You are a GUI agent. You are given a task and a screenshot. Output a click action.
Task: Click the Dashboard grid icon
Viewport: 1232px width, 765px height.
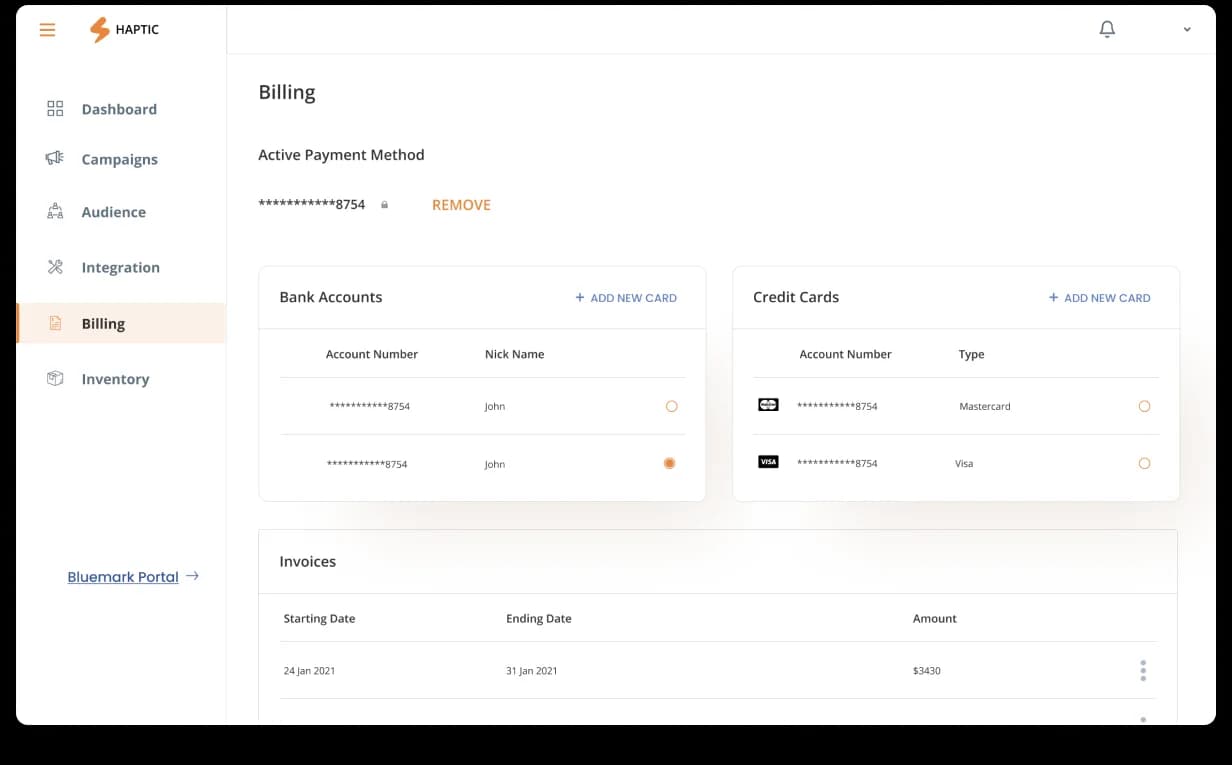(55, 109)
